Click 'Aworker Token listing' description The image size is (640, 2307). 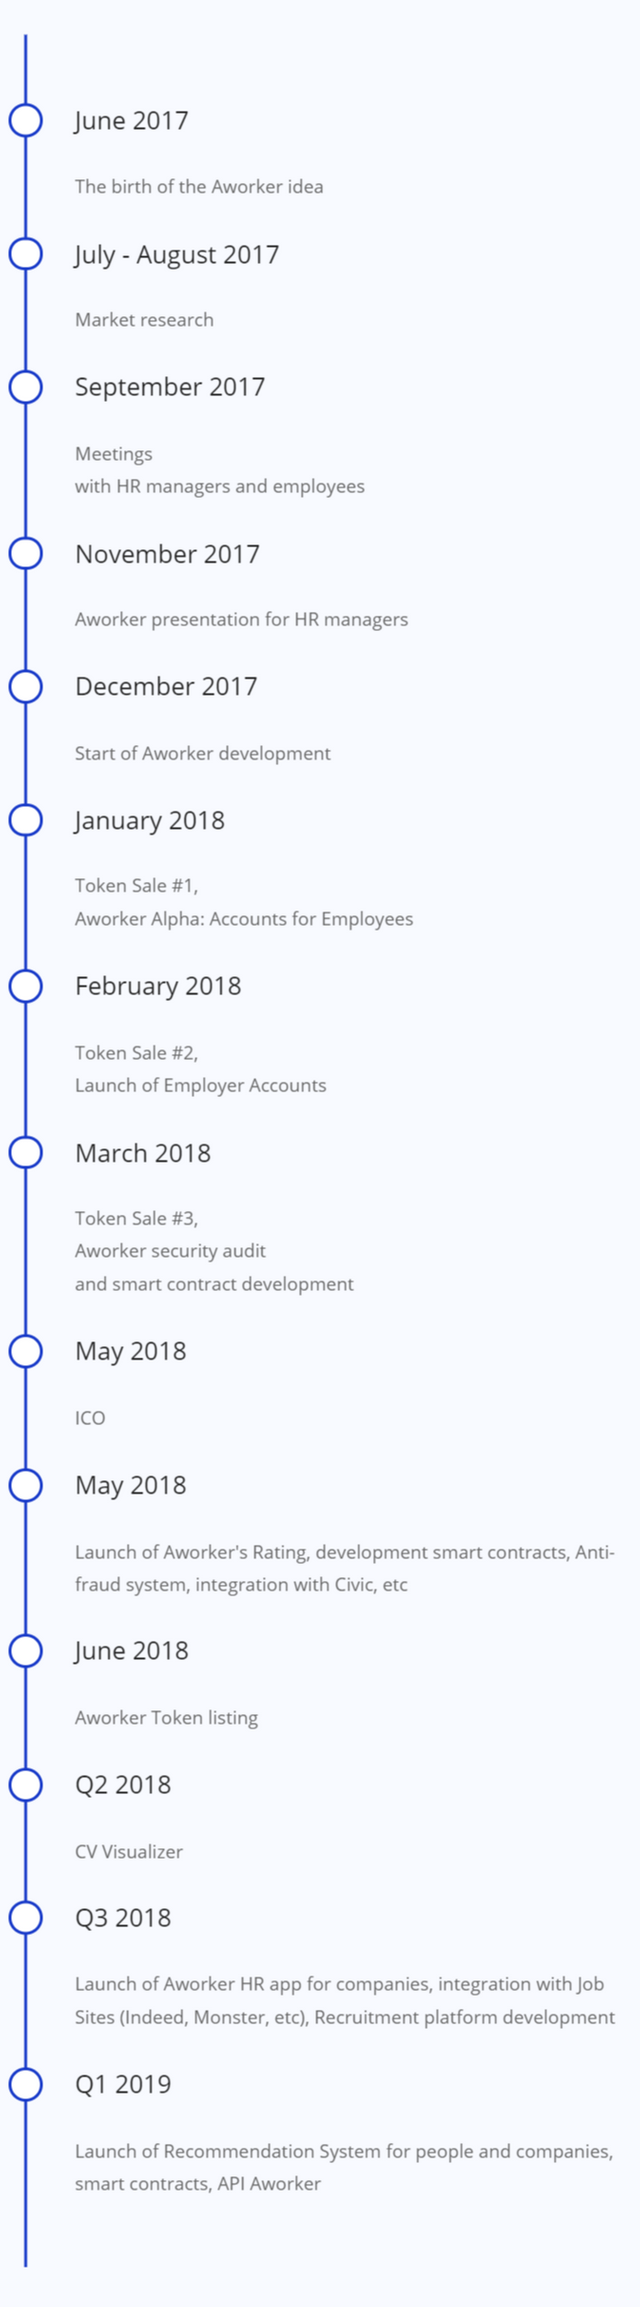tap(166, 1717)
